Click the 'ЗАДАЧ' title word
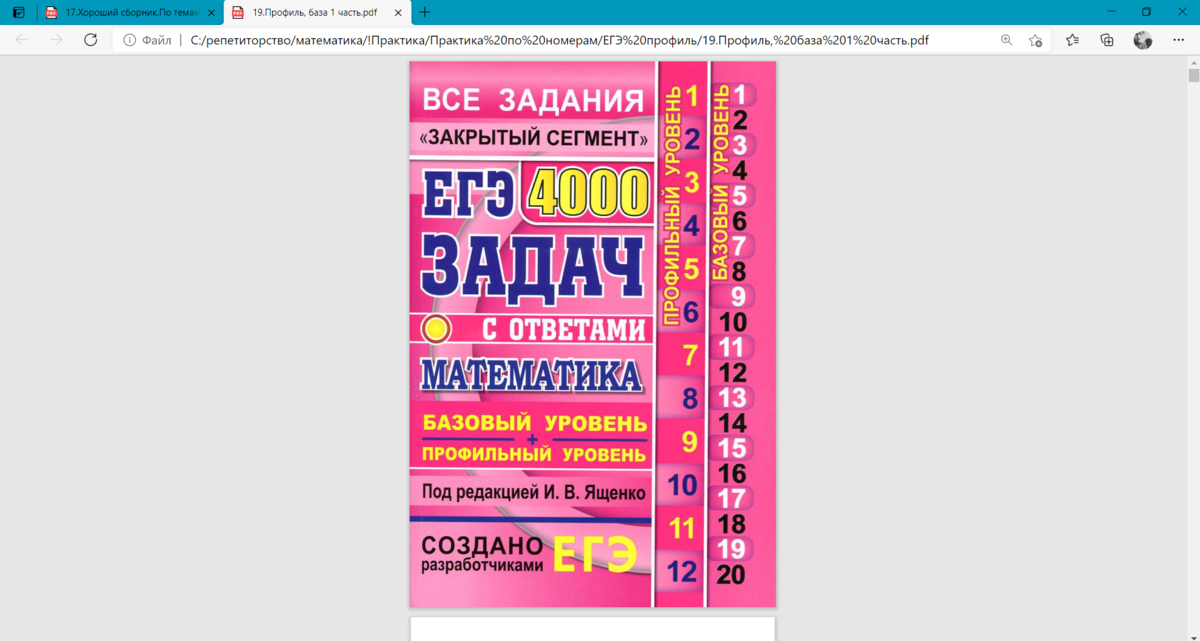Screen dimensions: 1200x641 pyautogui.click(x=532, y=268)
